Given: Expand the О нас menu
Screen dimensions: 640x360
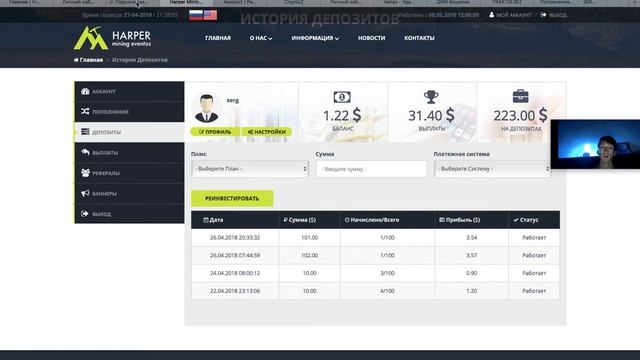Looking at the screenshot, I should [261, 38].
